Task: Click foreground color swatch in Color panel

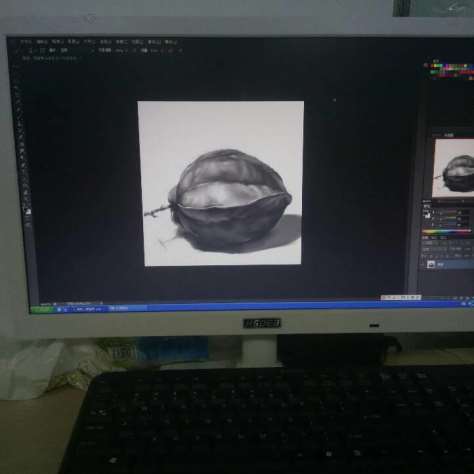Action: point(426,214)
